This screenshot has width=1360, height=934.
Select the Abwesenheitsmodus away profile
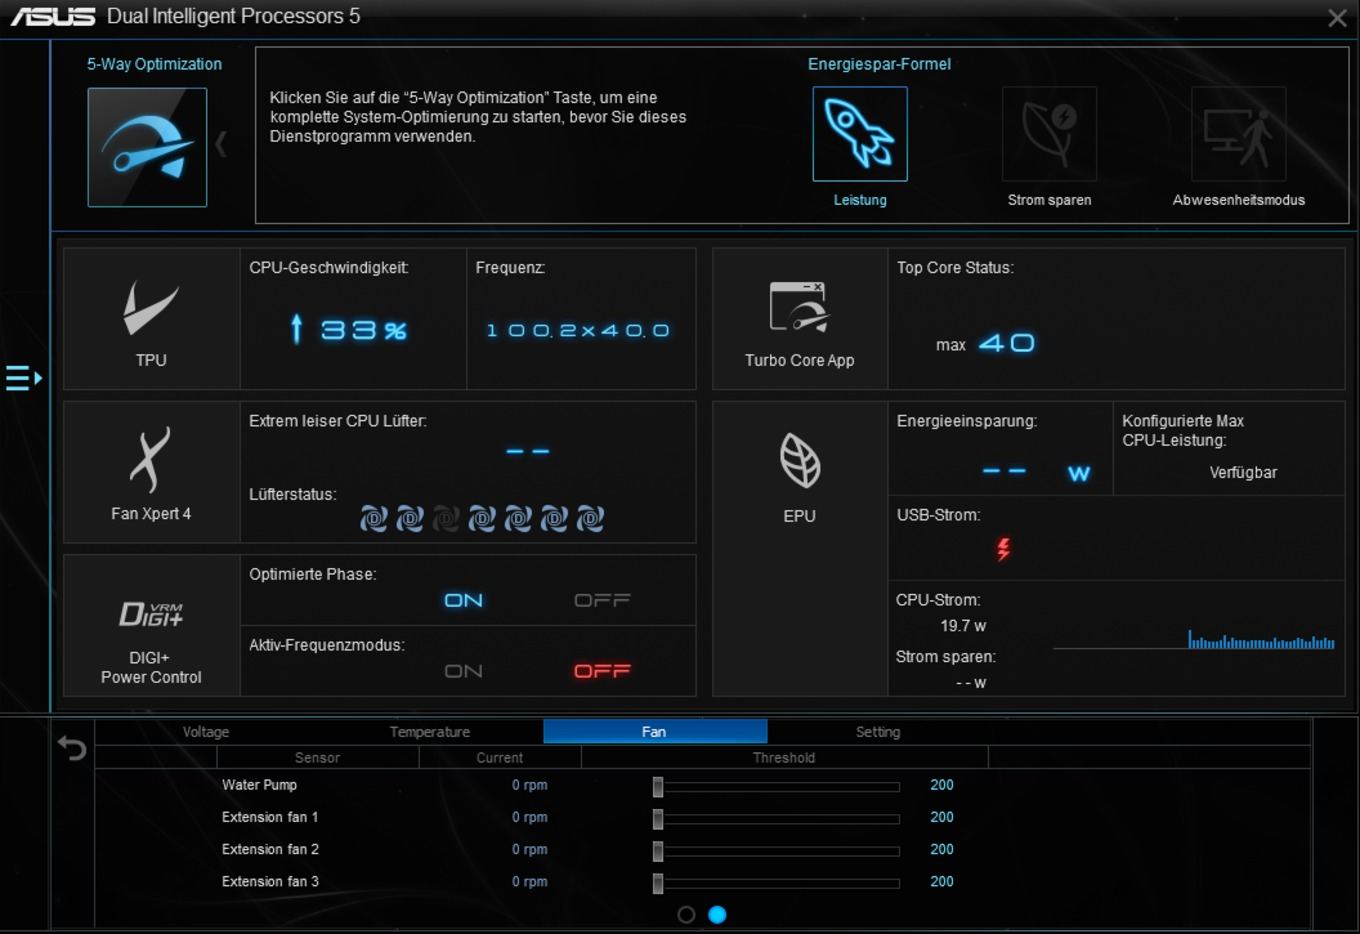tap(1238, 134)
